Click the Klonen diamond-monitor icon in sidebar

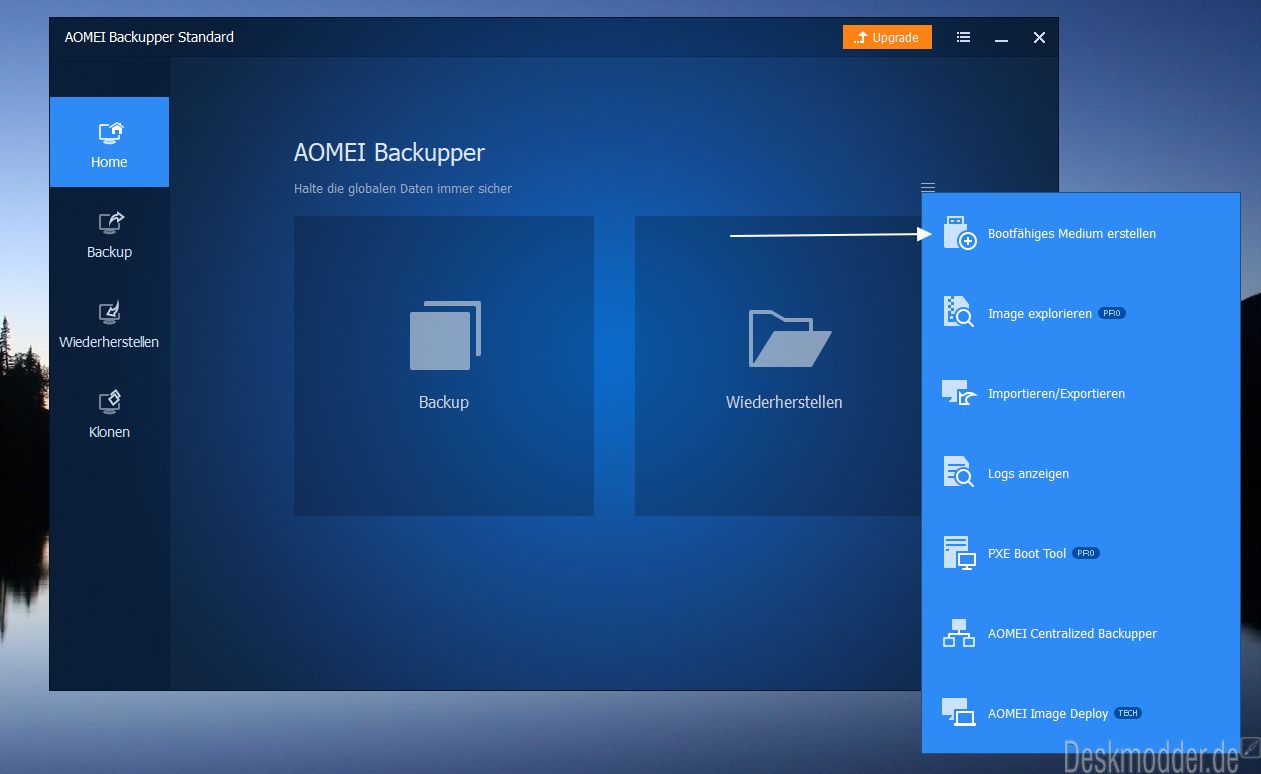pyautogui.click(x=109, y=402)
